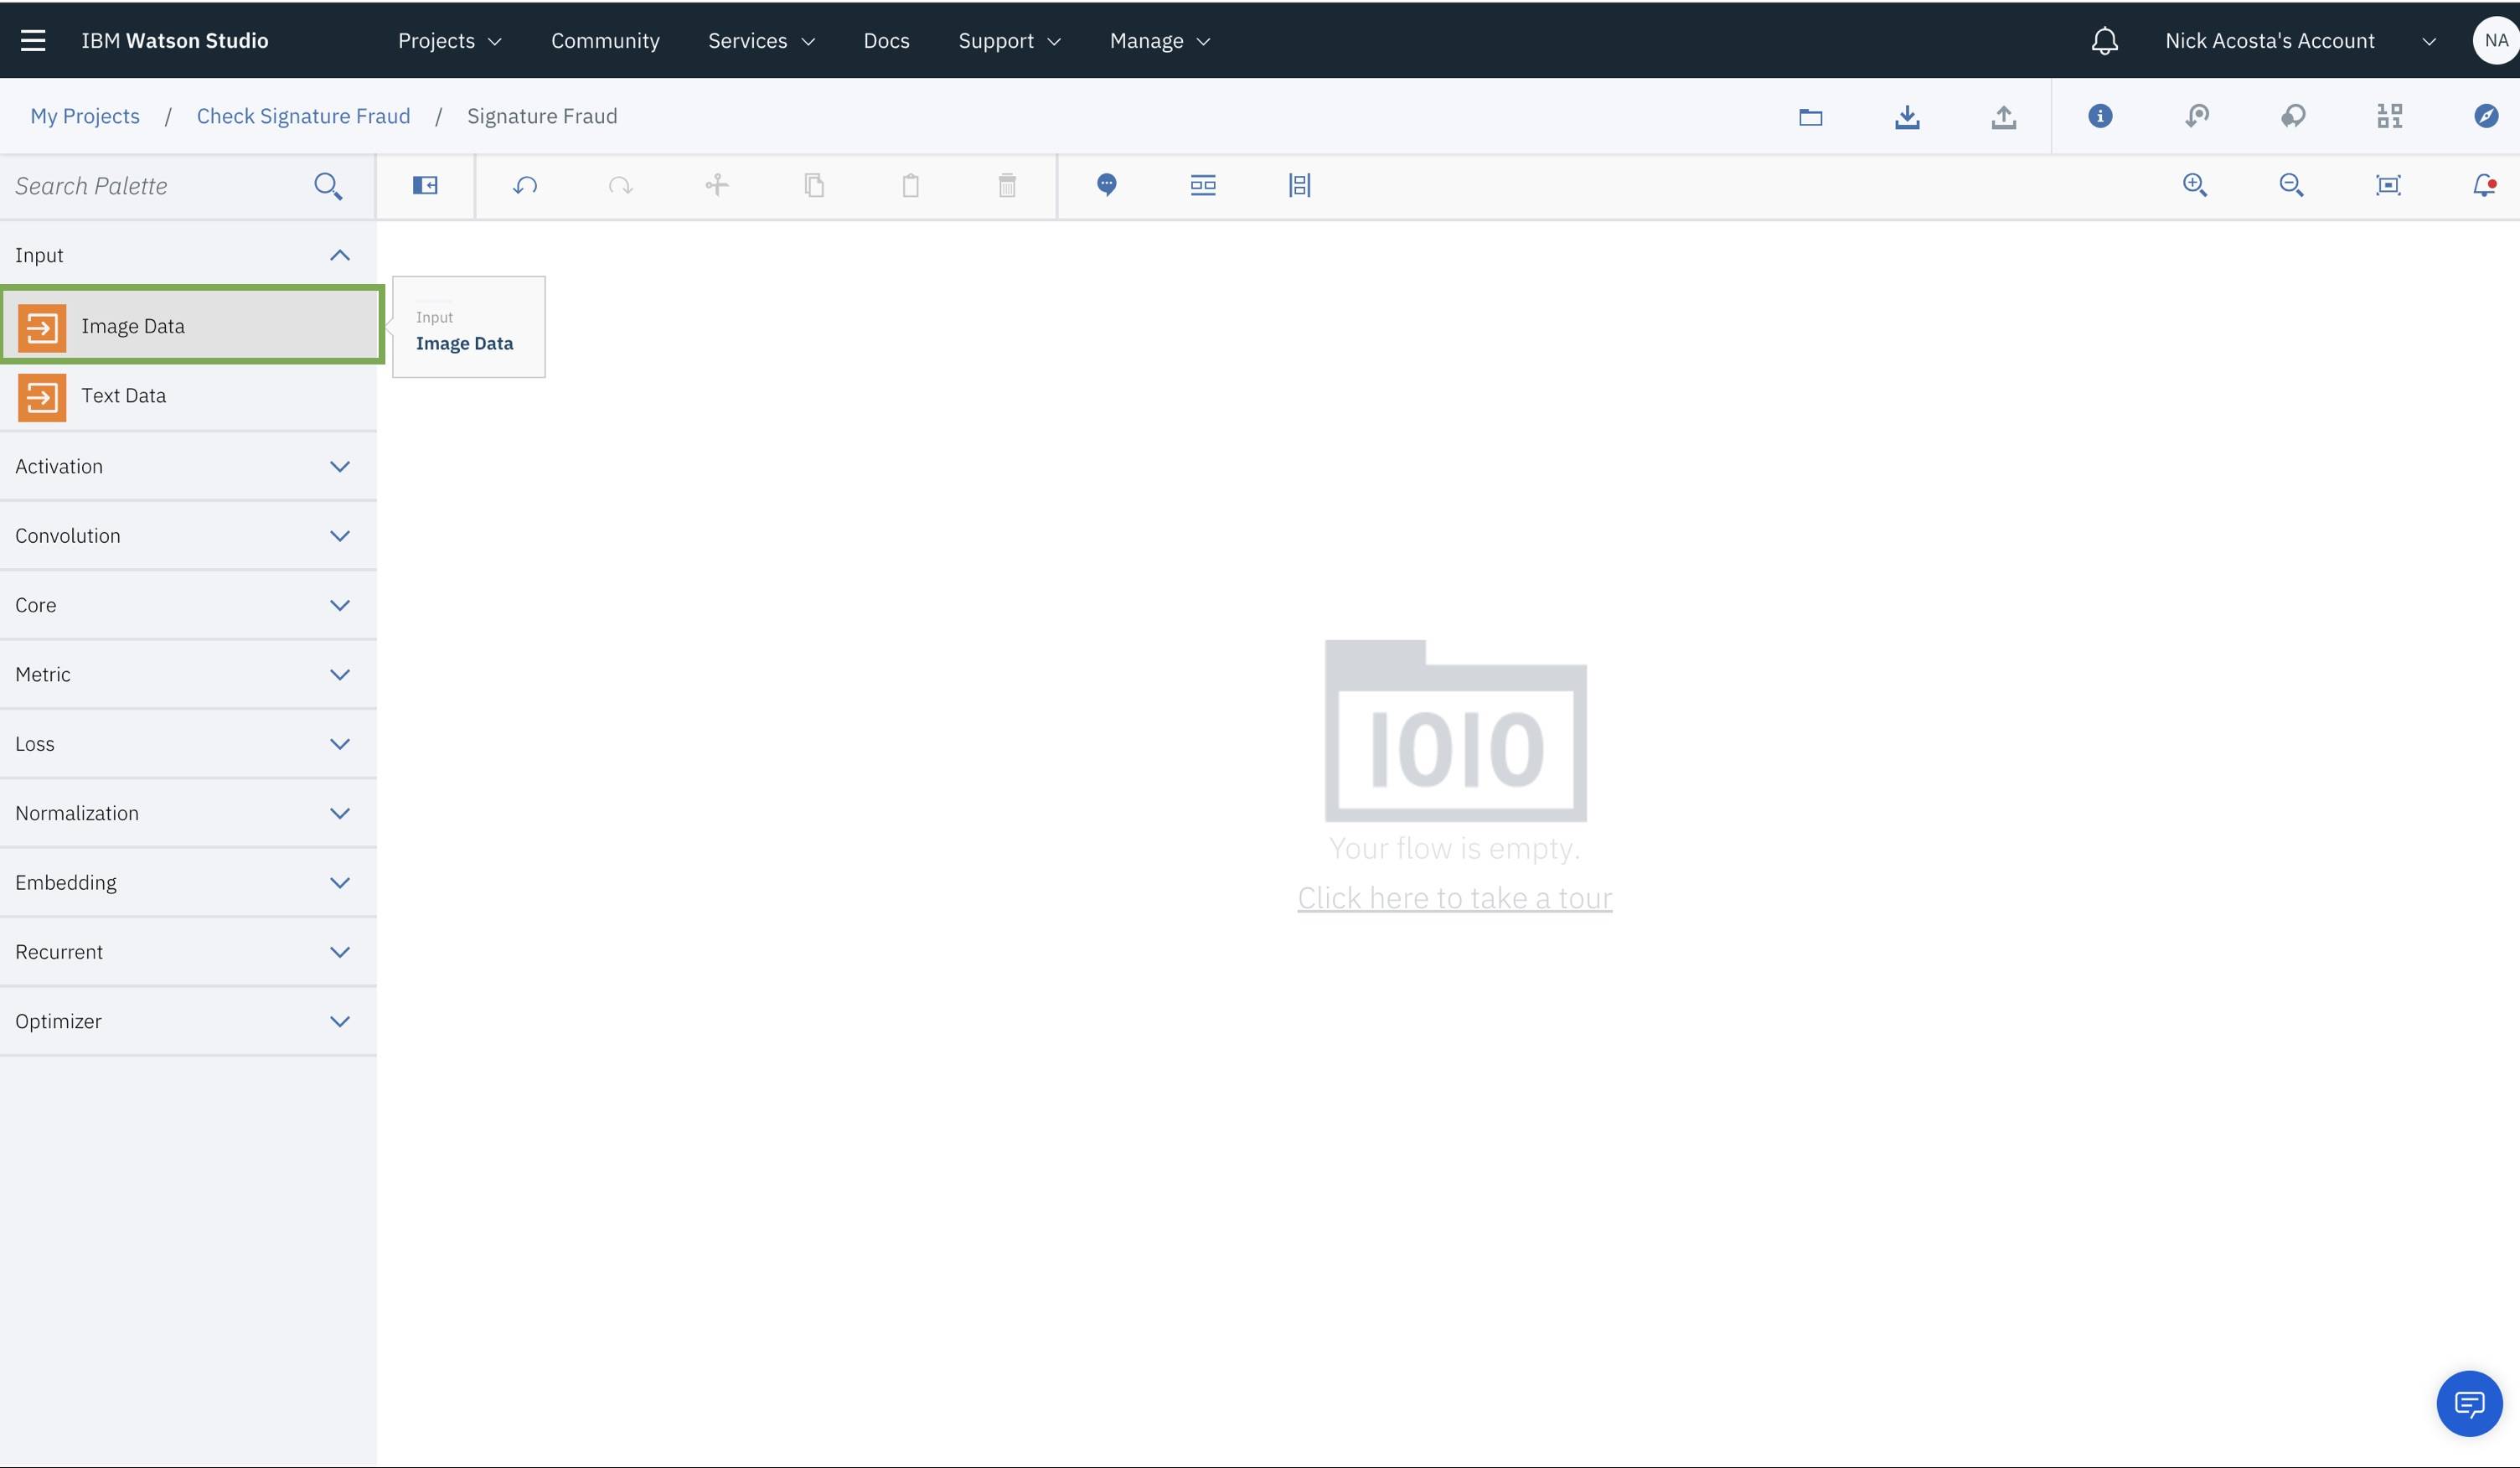
Task: Click the cut icon
Action: tap(717, 185)
